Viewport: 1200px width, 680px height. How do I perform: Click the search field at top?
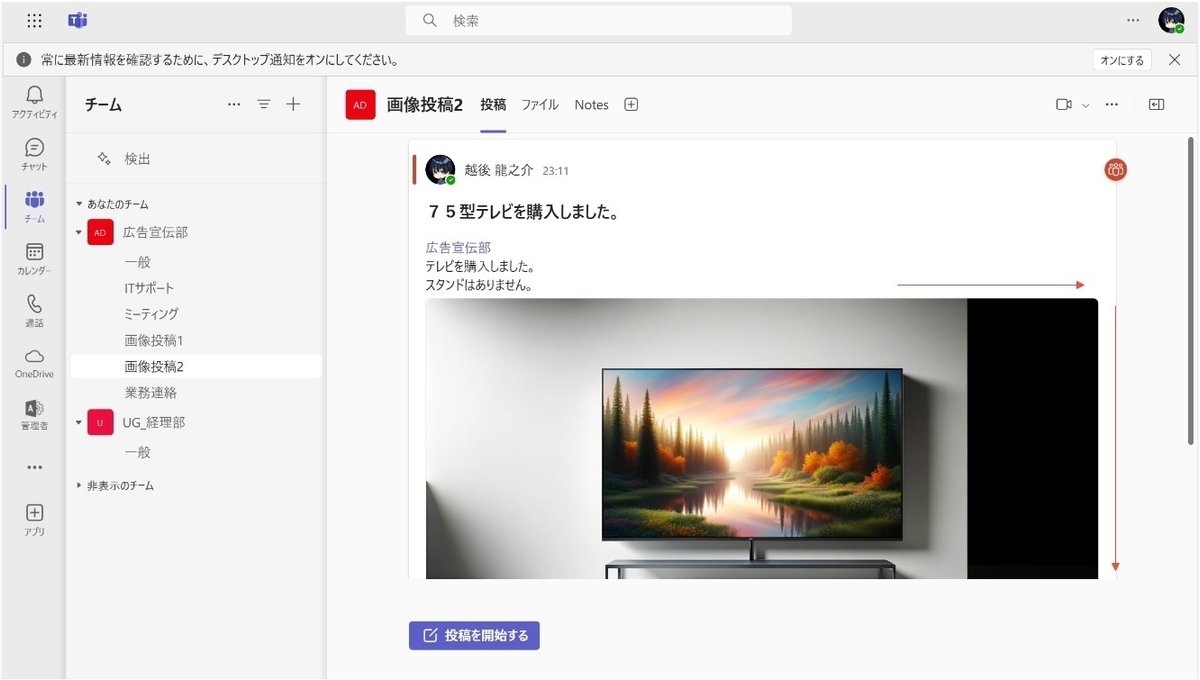(x=598, y=20)
